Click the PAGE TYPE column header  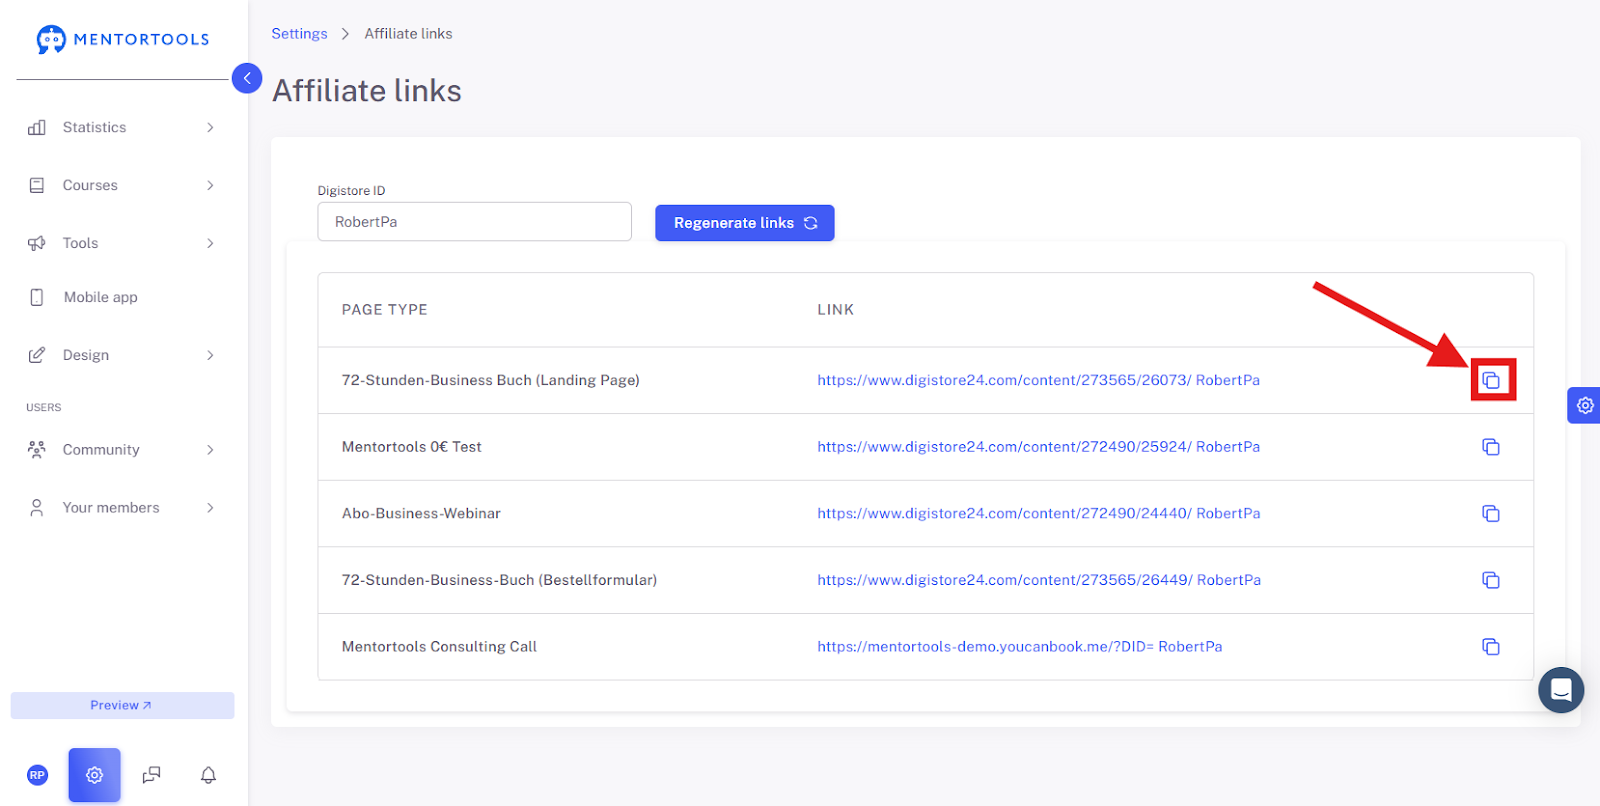[x=384, y=310]
